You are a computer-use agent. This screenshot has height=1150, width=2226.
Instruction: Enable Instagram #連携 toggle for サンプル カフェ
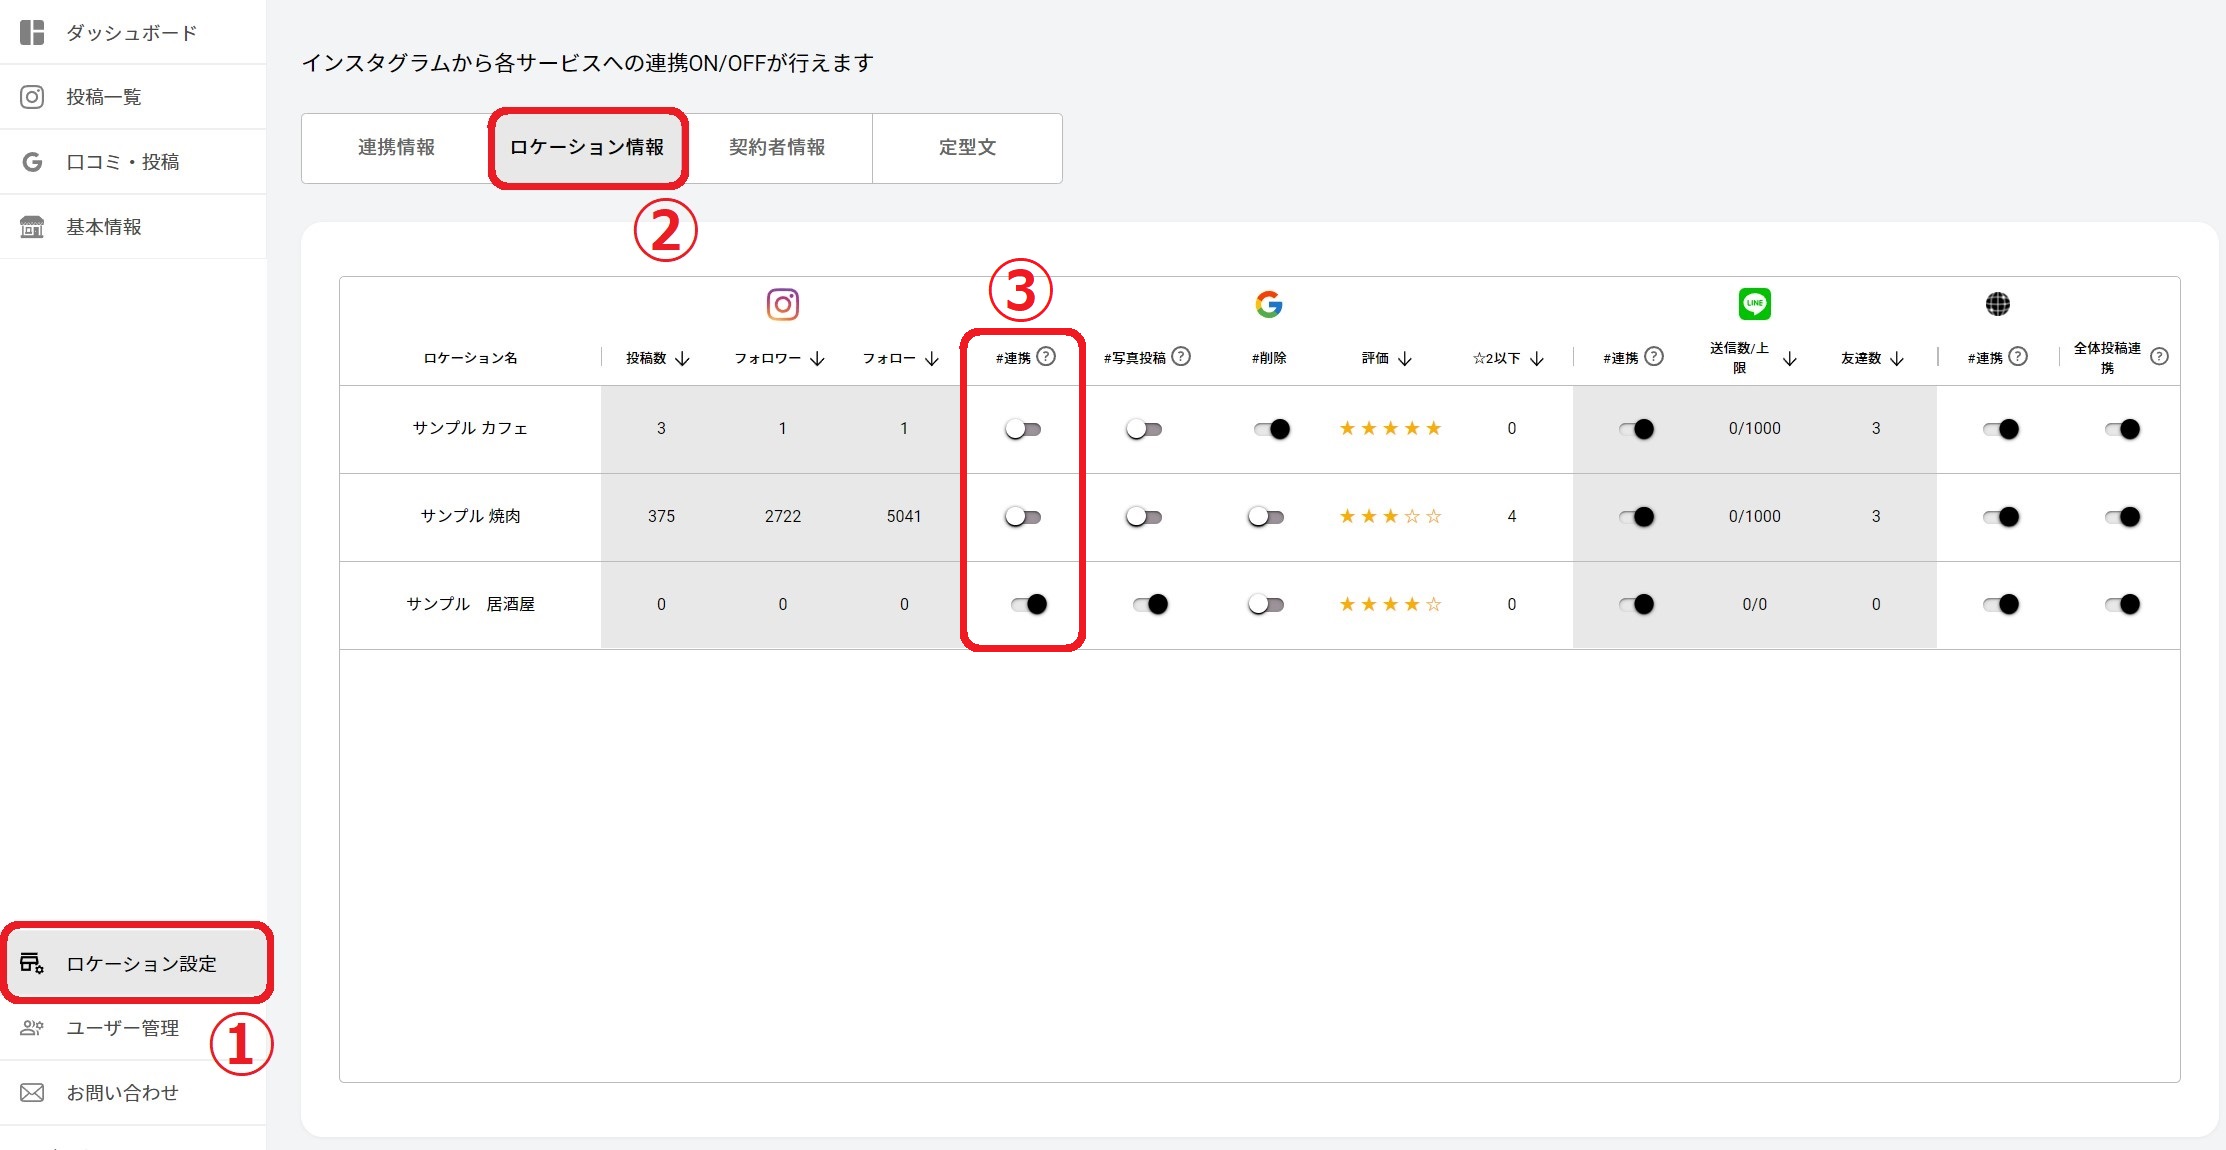tap(1023, 429)
